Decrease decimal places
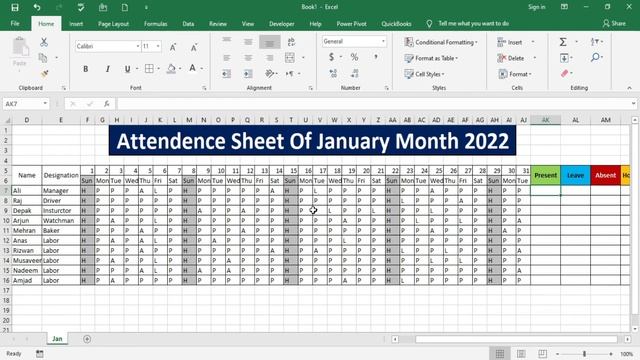640x360 pixels. pyautogui.click(x=354, y=73)
